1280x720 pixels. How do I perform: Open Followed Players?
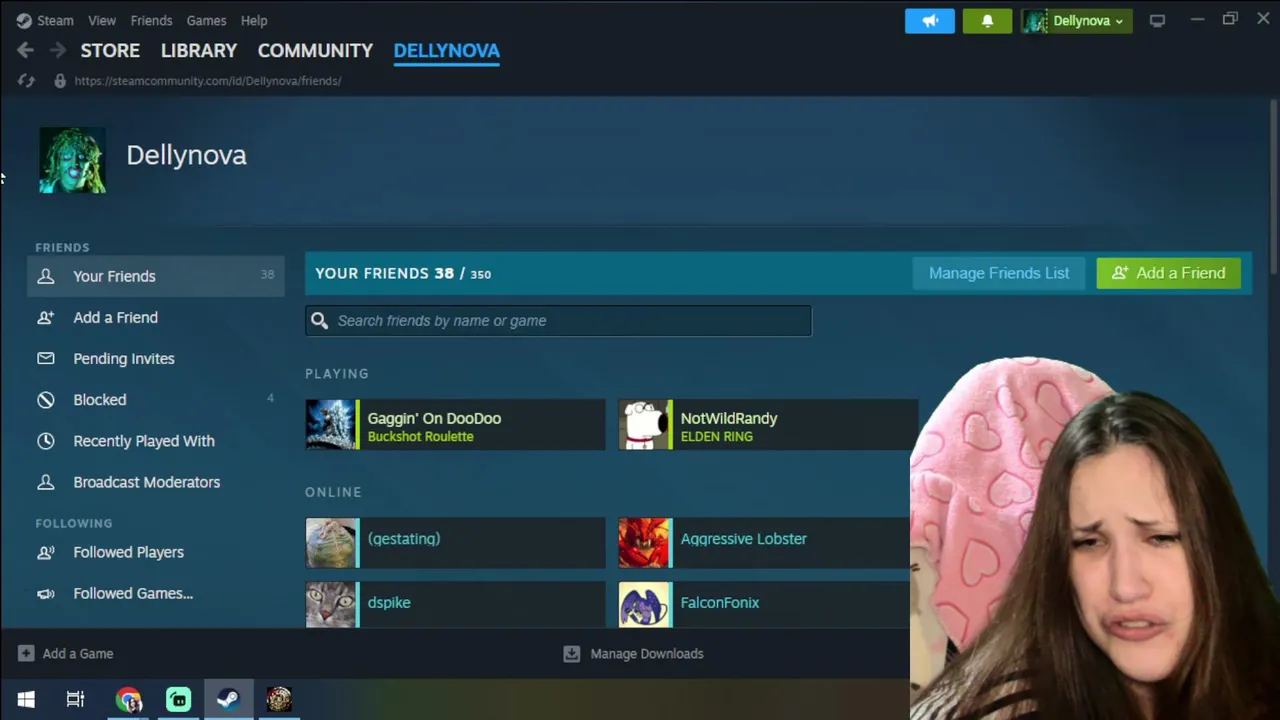pos(156,552)
